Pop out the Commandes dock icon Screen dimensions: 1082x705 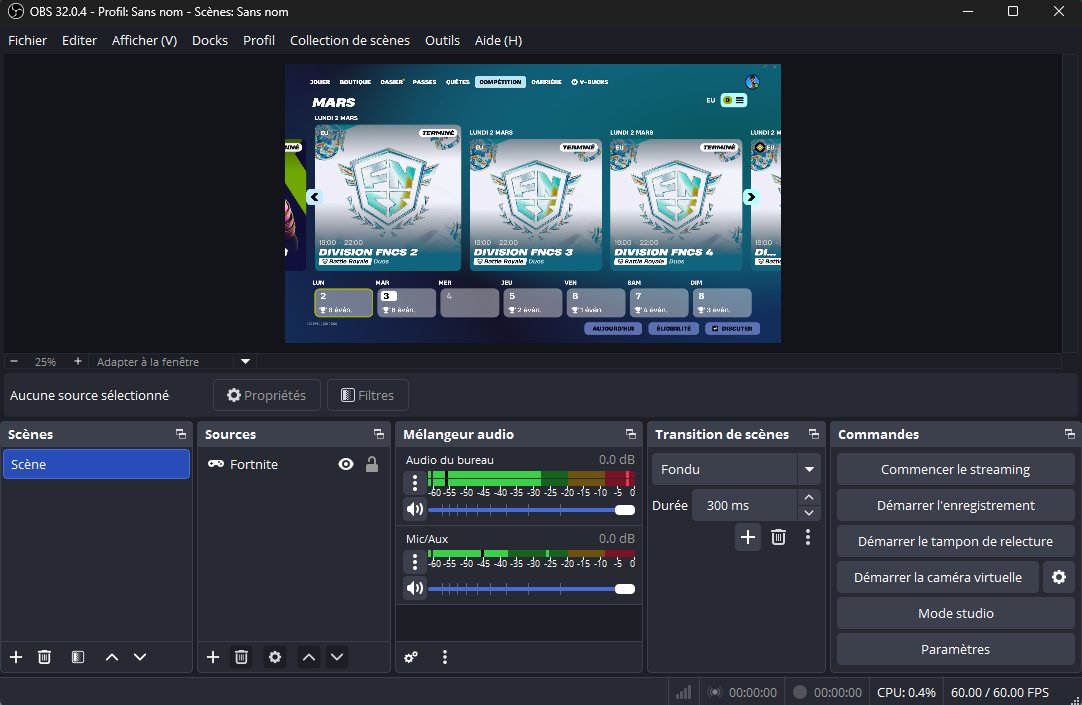click(x=1070, y=434)
